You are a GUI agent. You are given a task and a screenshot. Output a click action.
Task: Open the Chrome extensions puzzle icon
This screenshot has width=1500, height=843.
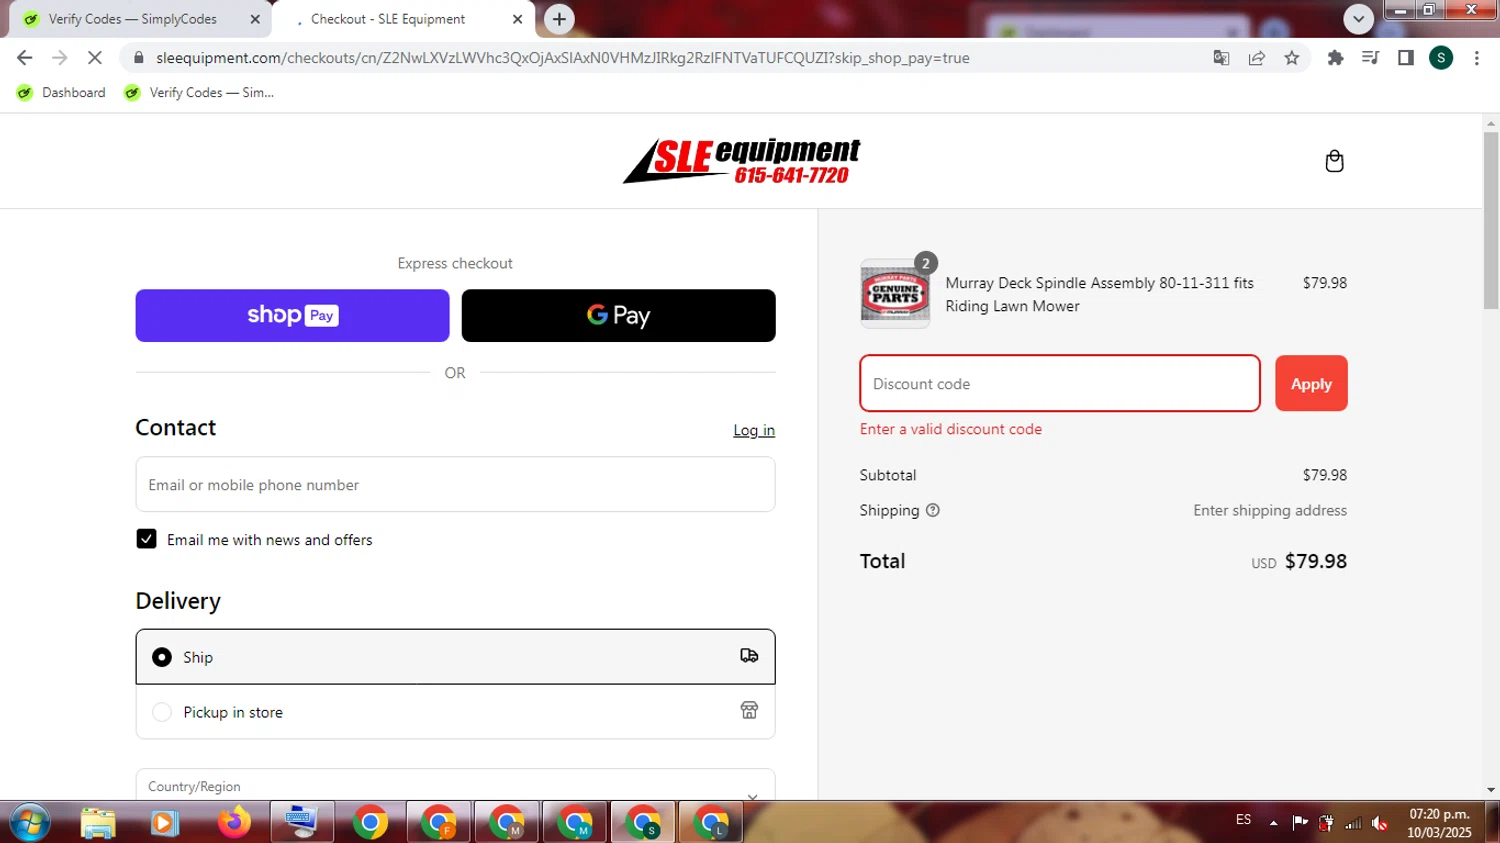pos(1335,58)
